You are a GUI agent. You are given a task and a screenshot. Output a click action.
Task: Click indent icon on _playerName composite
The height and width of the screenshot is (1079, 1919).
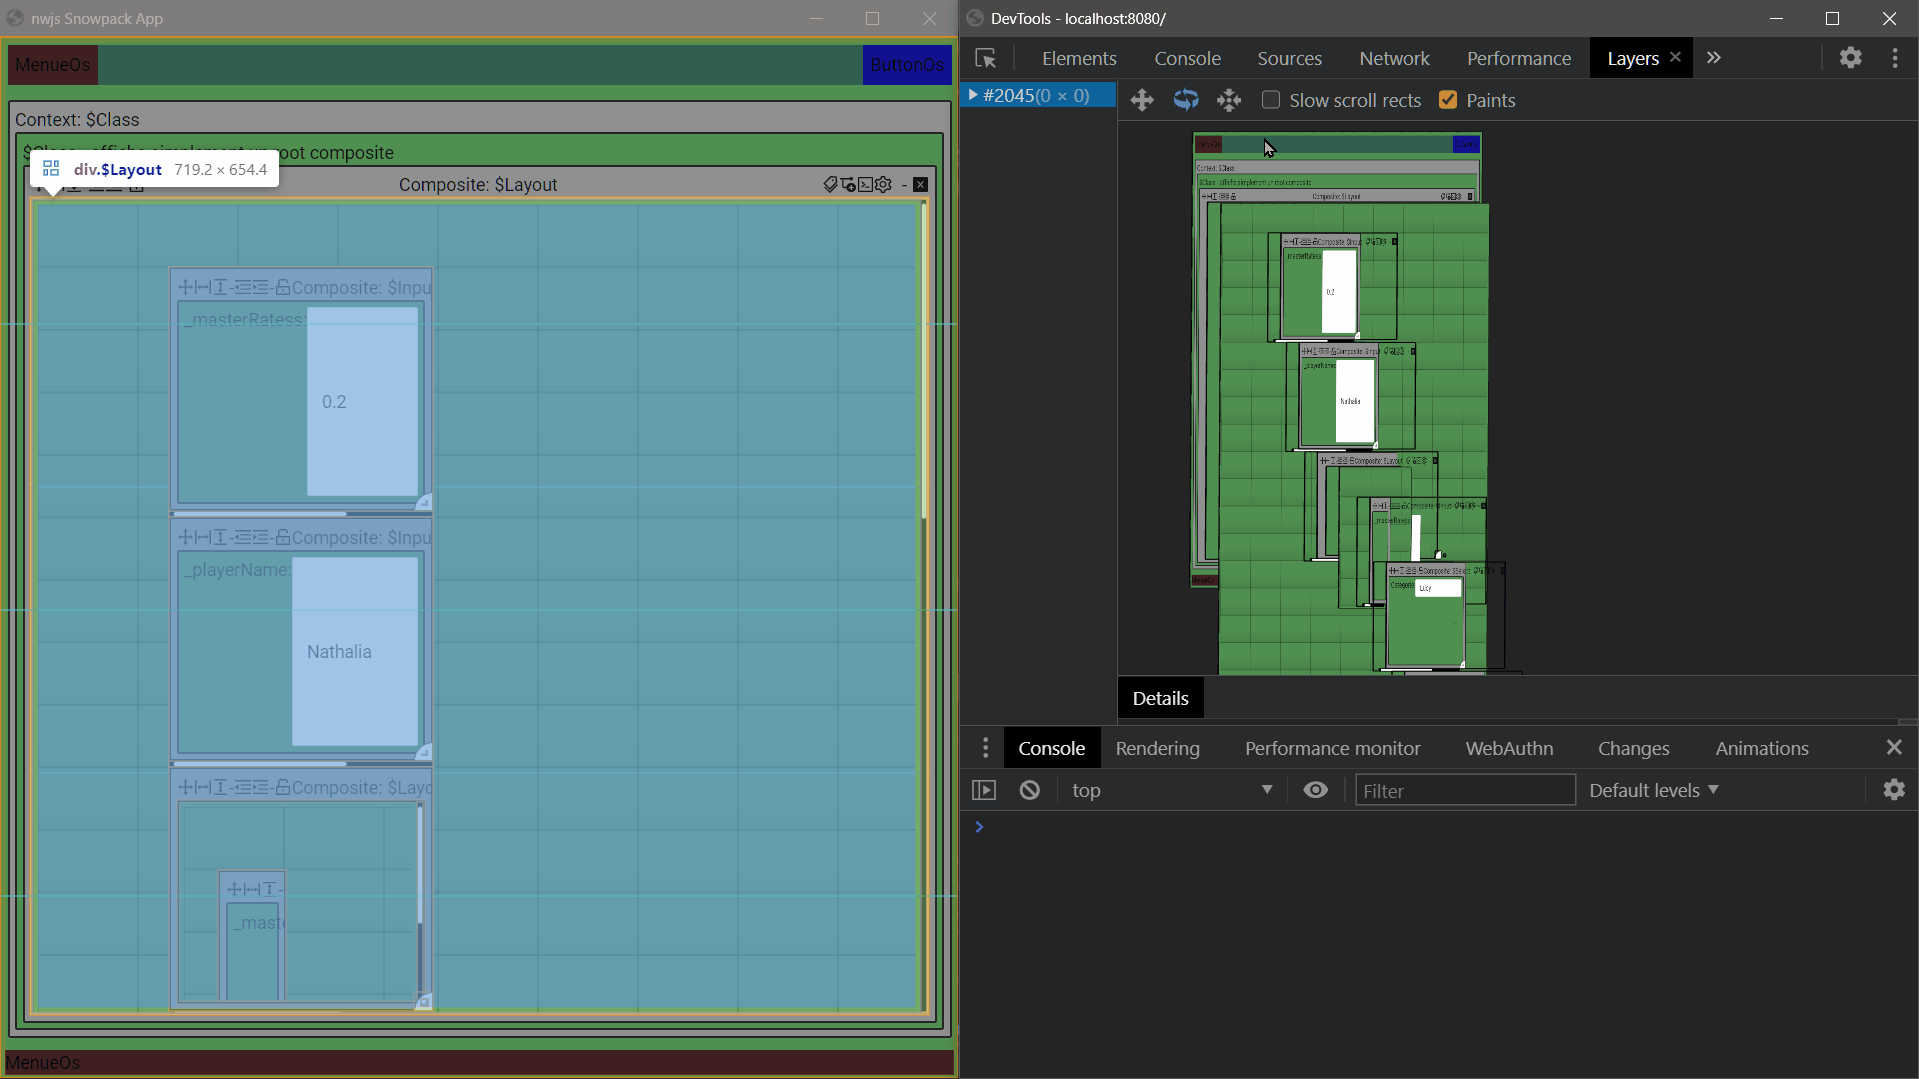tap(261, 537)
